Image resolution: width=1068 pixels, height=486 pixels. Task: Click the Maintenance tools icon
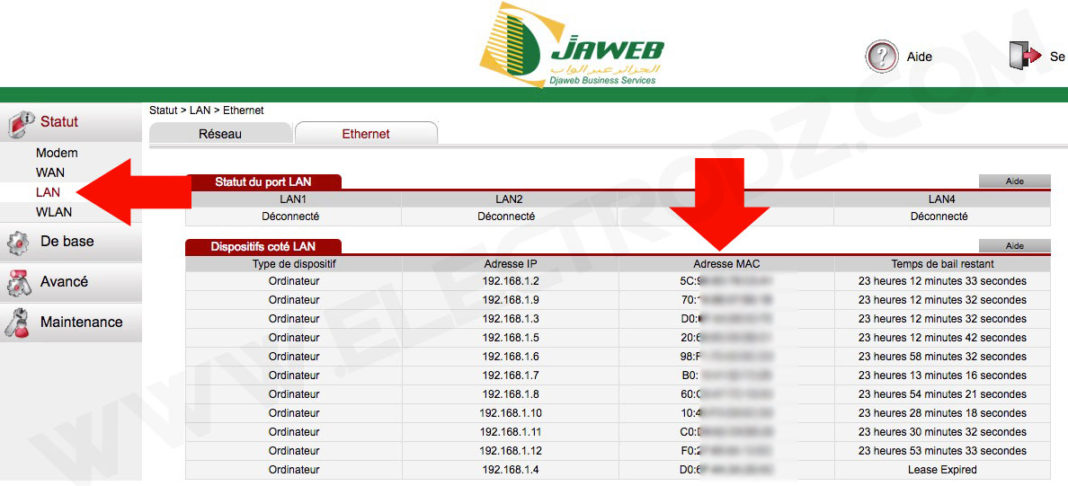18,323
